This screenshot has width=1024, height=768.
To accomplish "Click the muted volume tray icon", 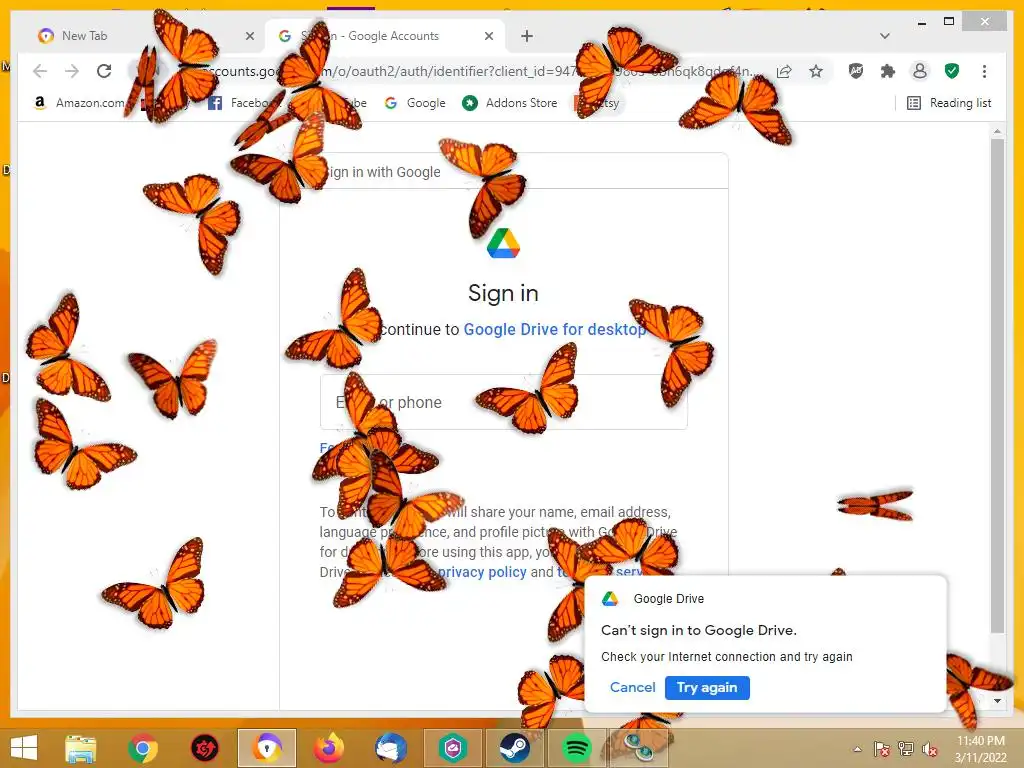I will click(x=930, y=749).
